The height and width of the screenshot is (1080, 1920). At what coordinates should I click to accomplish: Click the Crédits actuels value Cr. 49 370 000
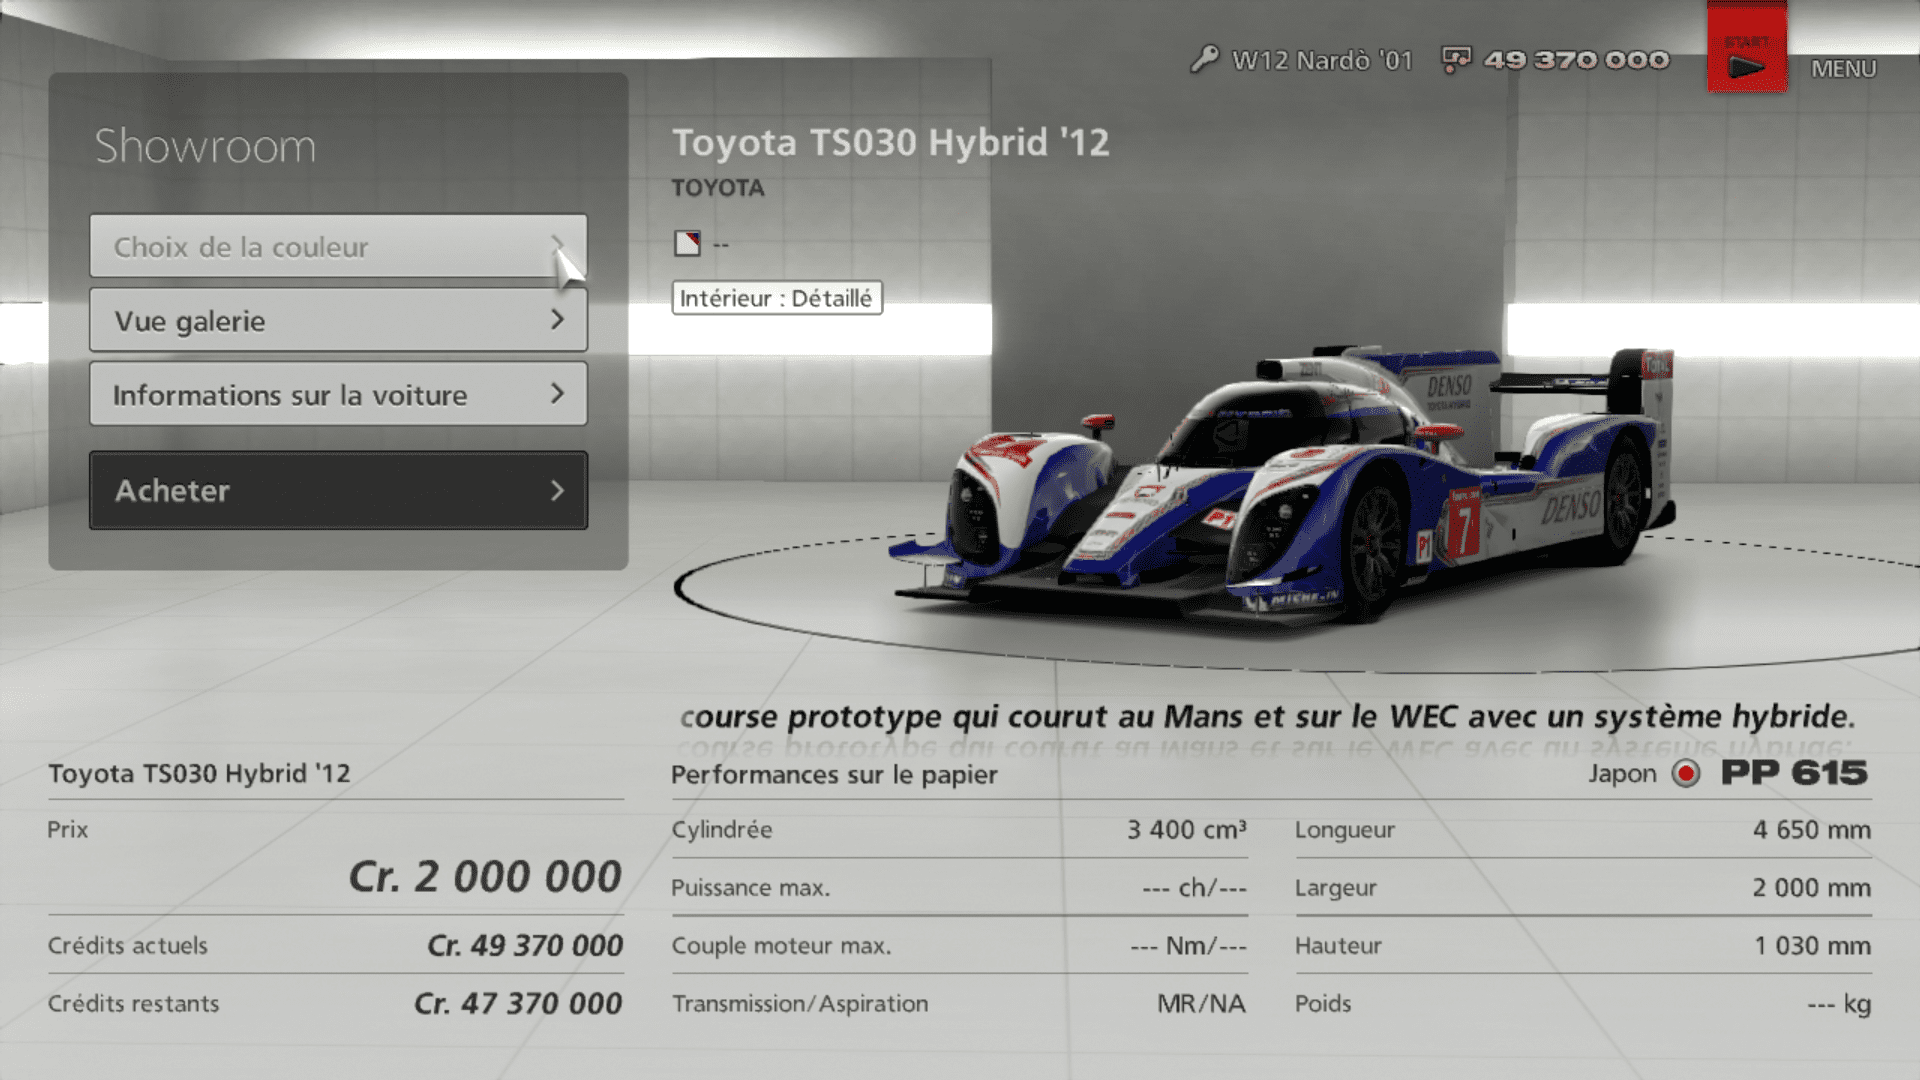pyautogui.click(x=525, y=945)
